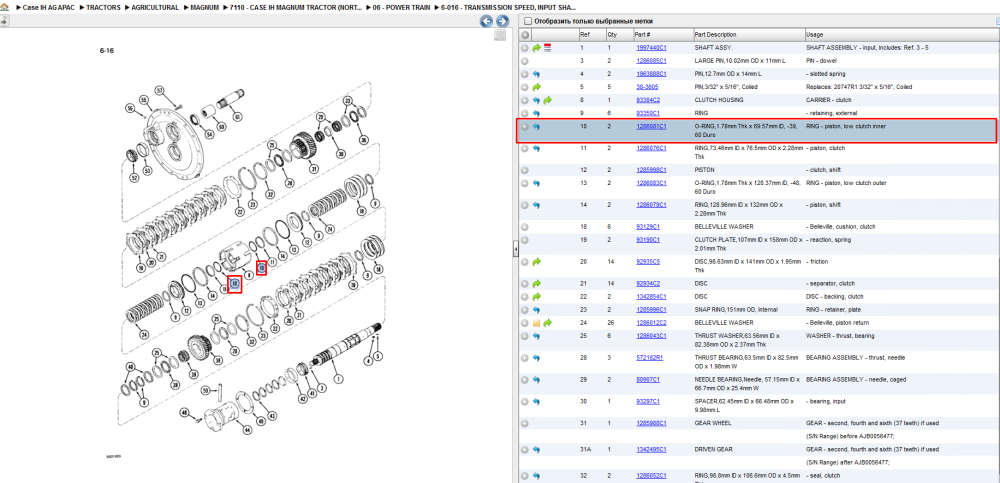Screen dimensions: 1000x483
Task: Click '6-16' figure label on diagram
Action: 107,50
